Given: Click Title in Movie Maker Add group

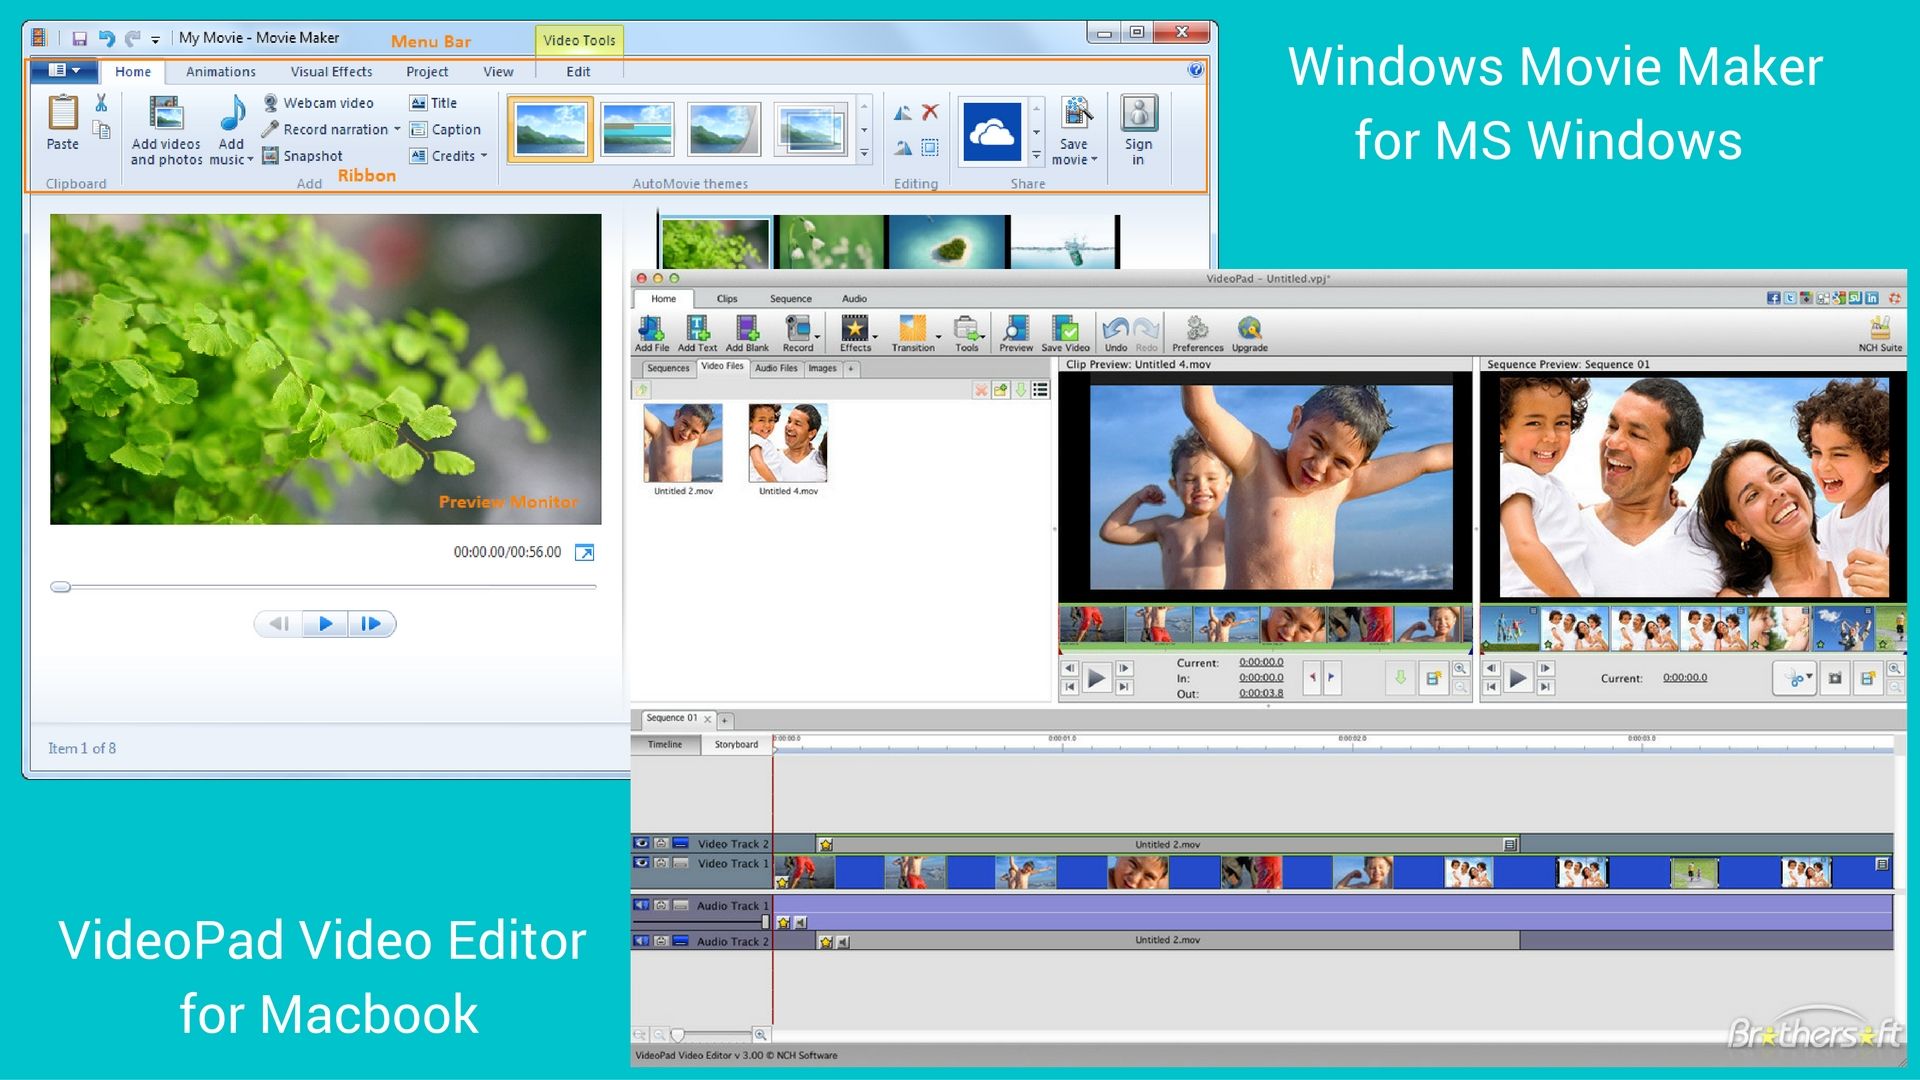Looking at the screenshot, I should 433,103.
